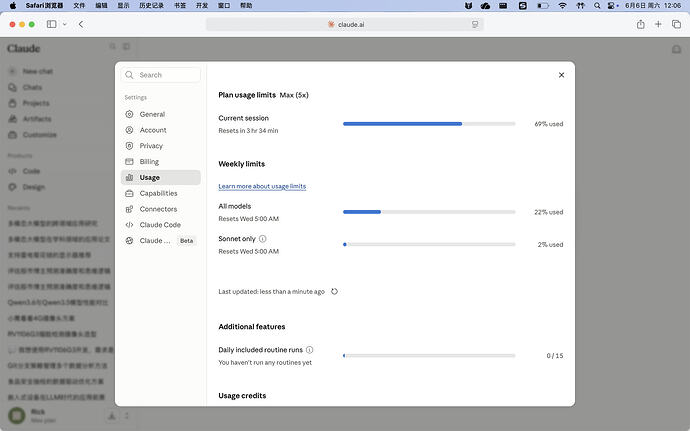Viewport: 690px width, 431px height.
Task: Open the Claude Code settings section
Action: click(x=161, y=225)
